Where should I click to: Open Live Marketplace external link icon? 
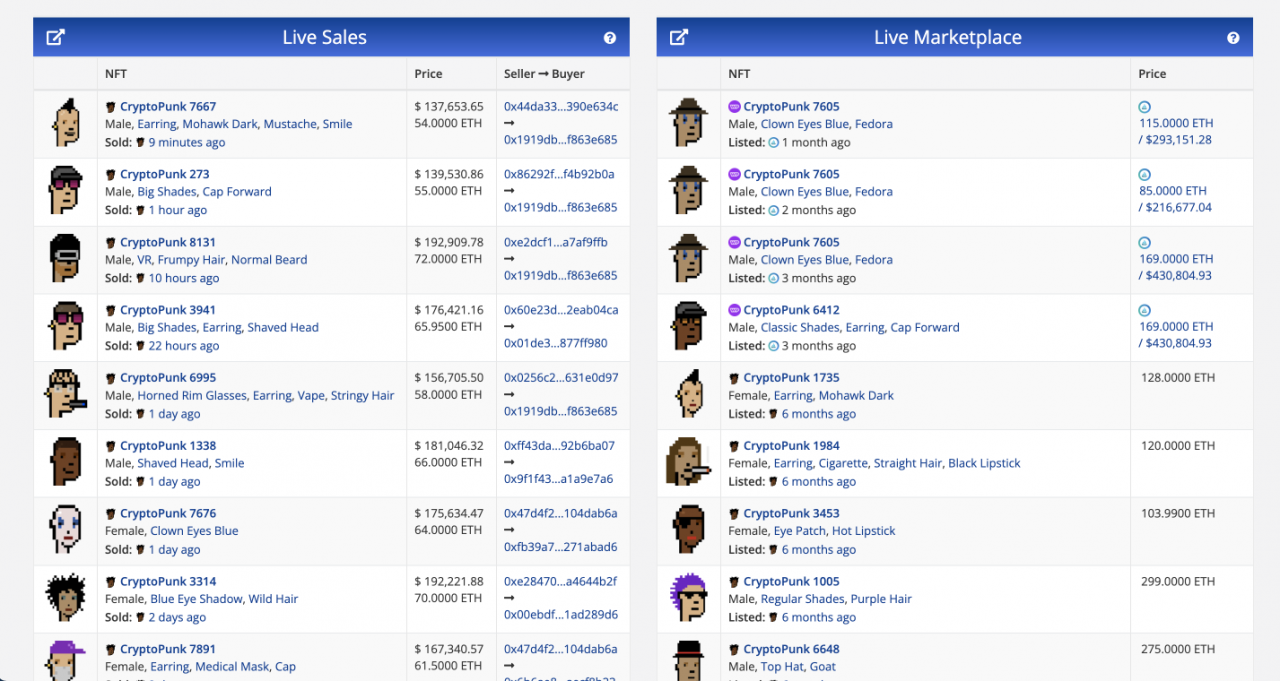point(679,38)
